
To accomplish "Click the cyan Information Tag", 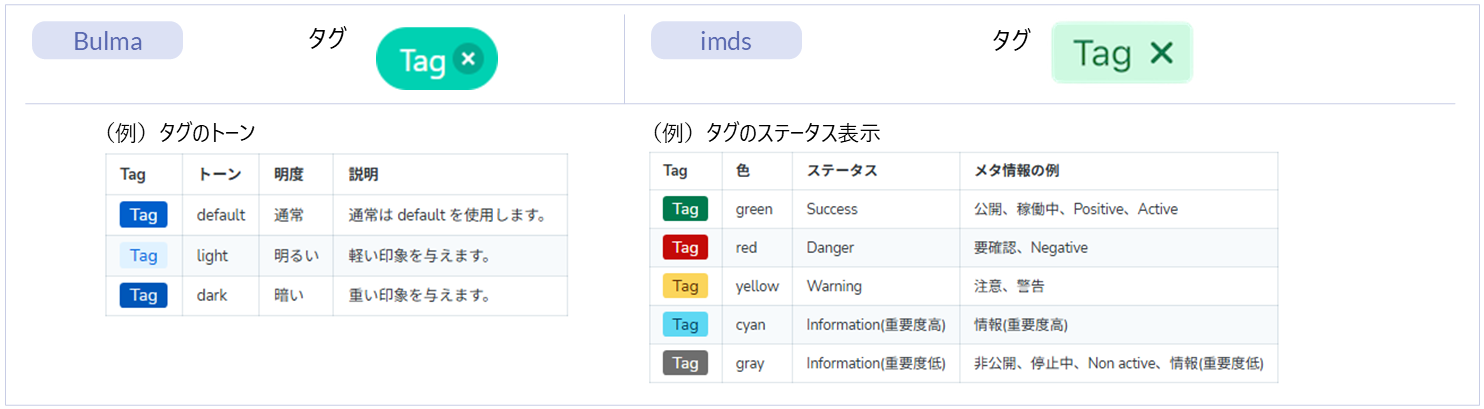I will [685, 325].
